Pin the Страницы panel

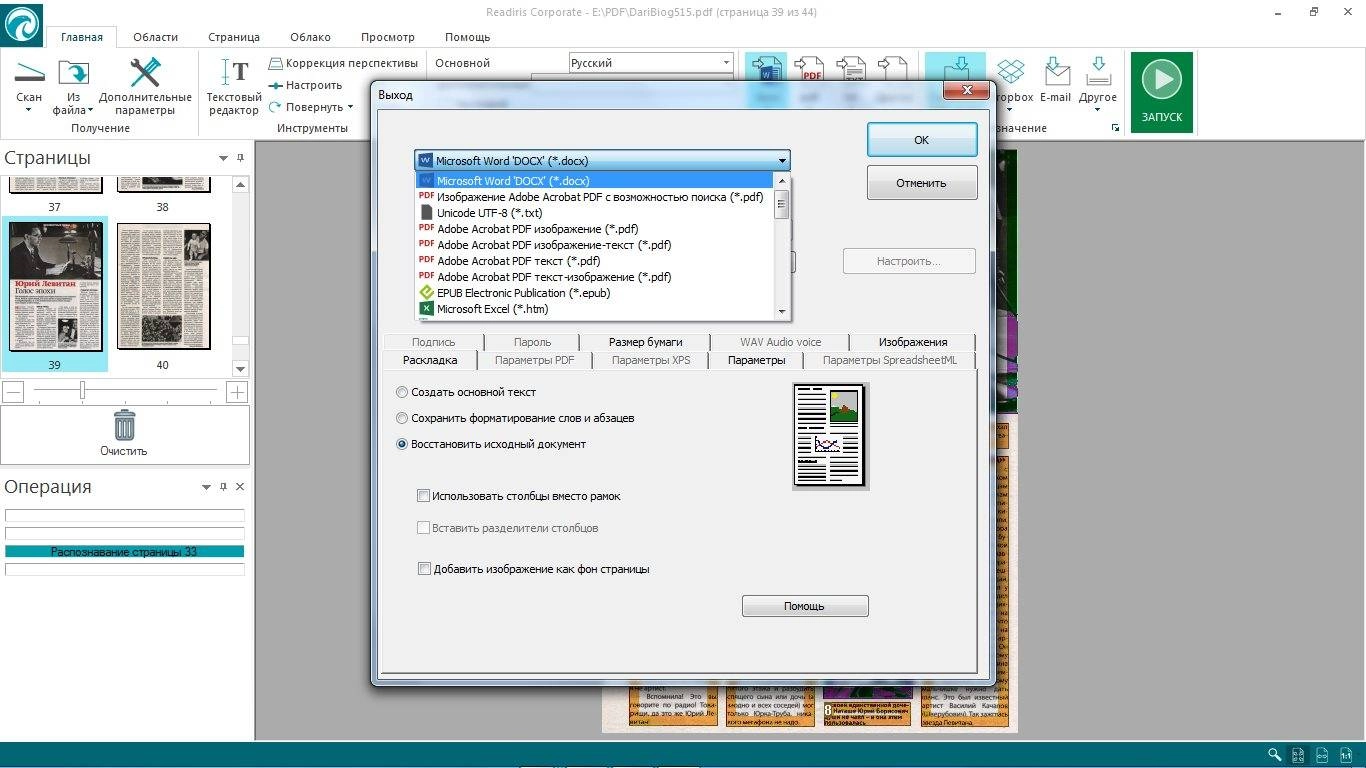(240, 158)
